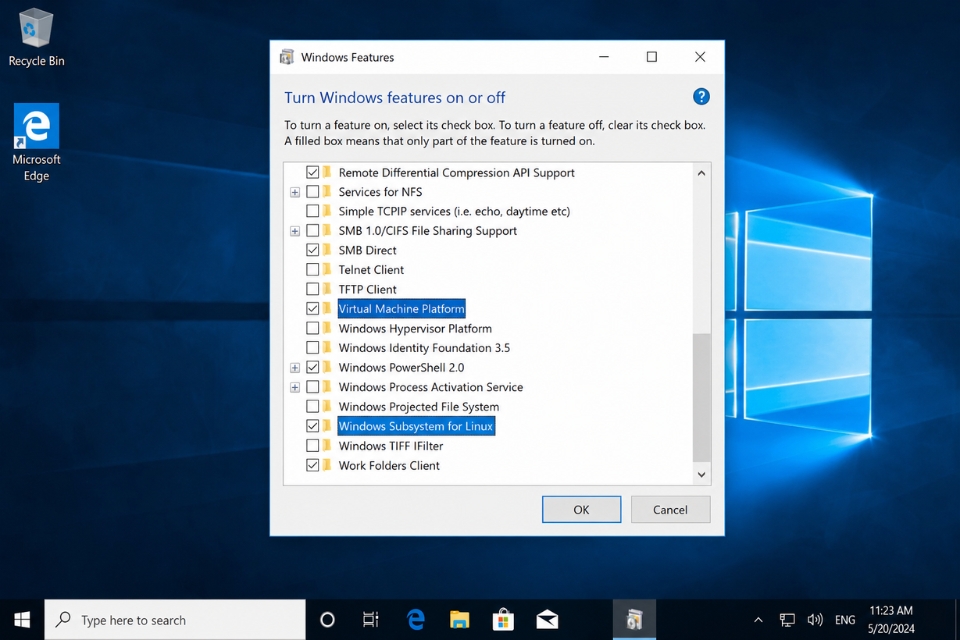Expand Windows Process Activation Service node

295,387
